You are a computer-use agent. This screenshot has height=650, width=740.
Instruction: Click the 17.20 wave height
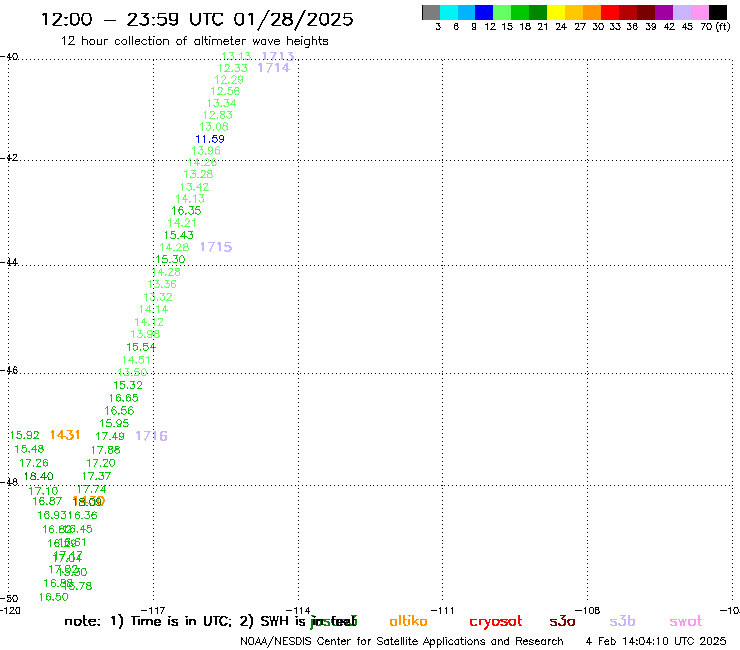[101, 463]
